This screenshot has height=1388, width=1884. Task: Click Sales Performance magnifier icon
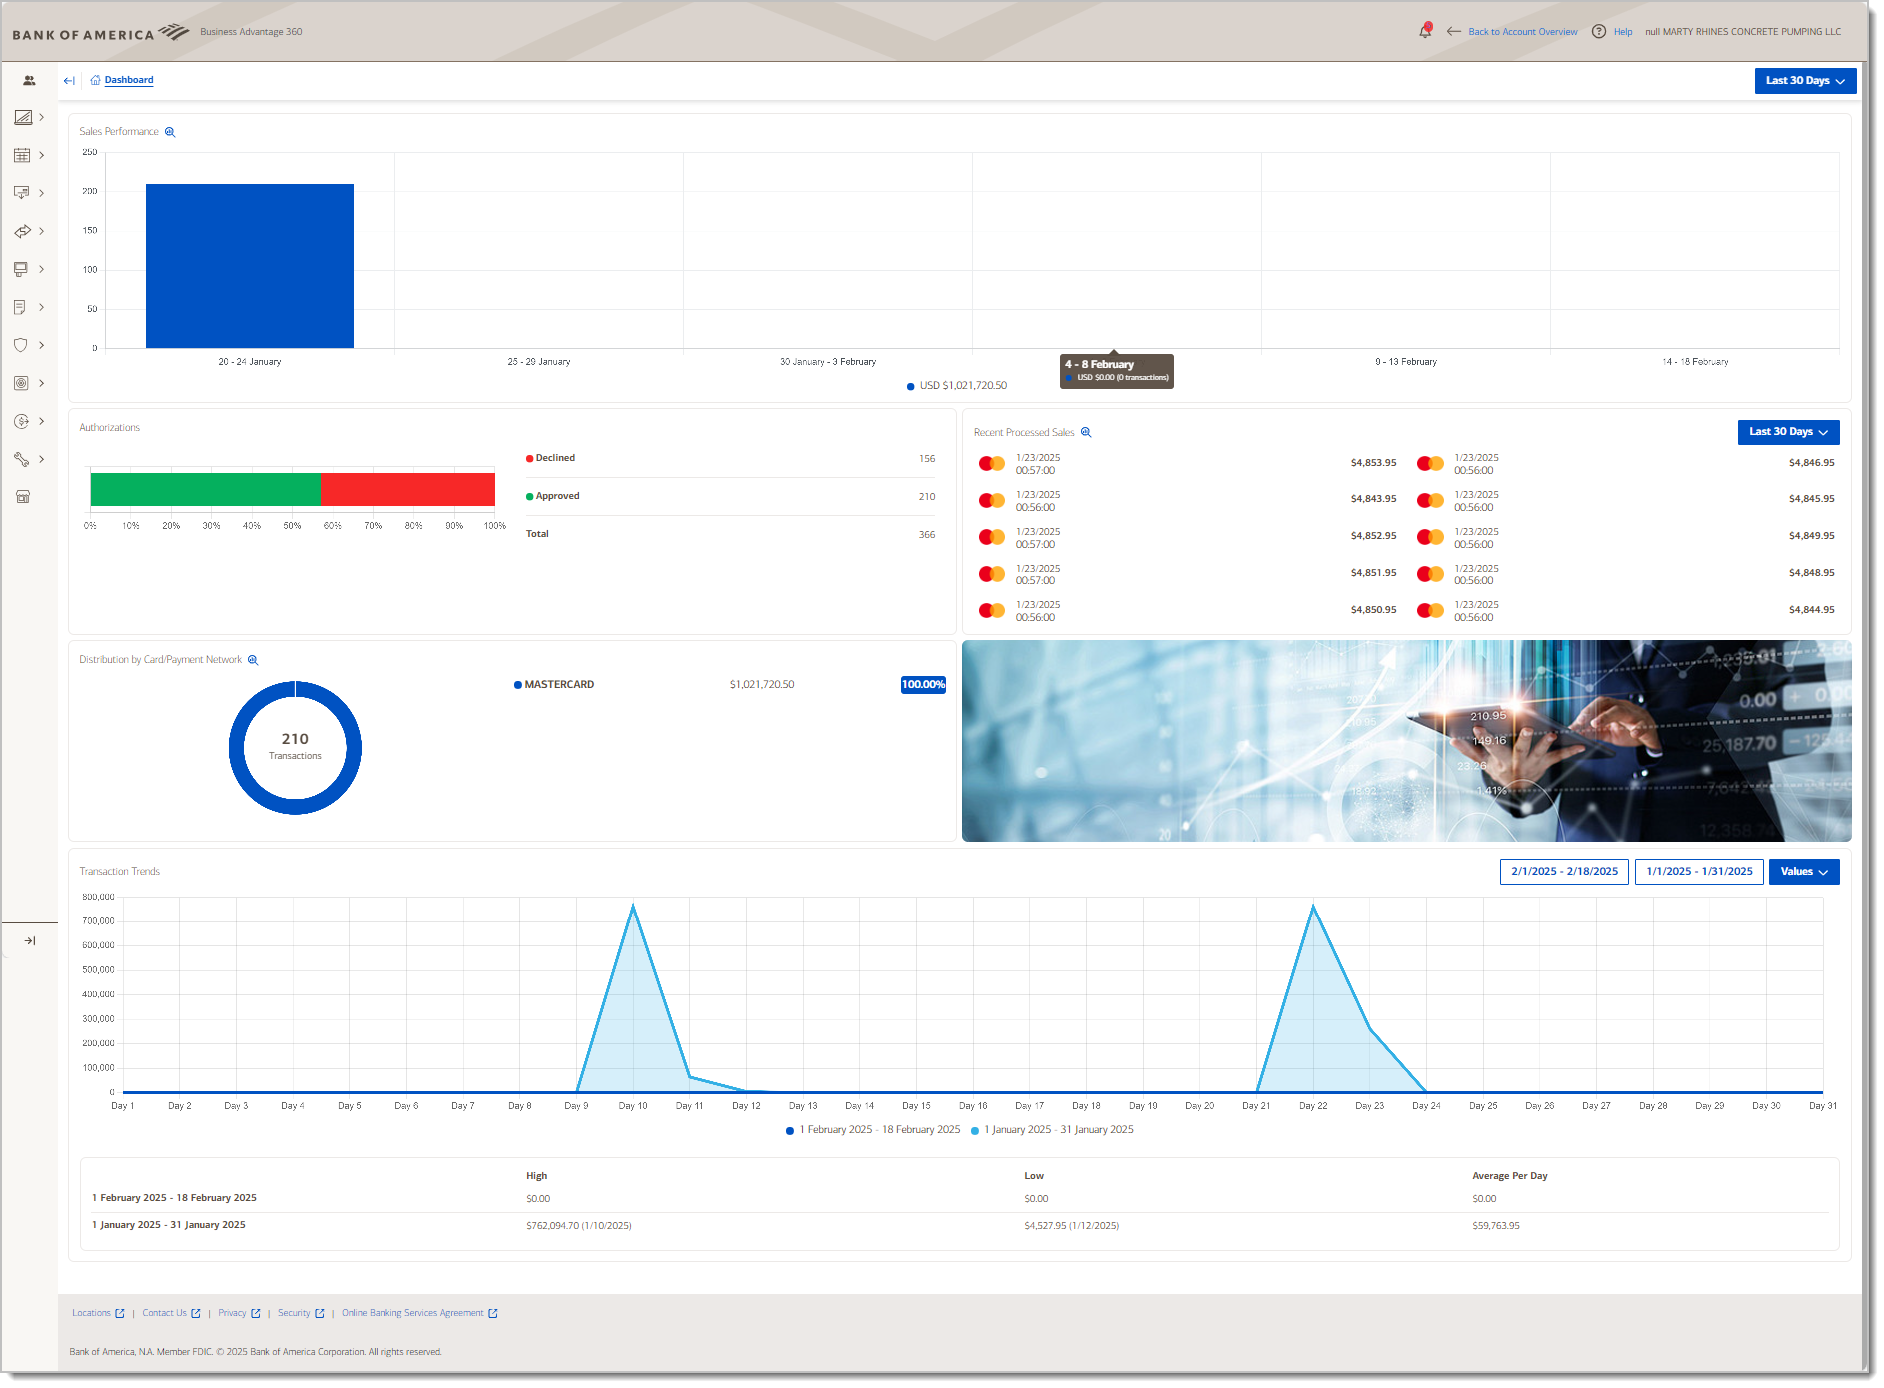tap(170, 132)
